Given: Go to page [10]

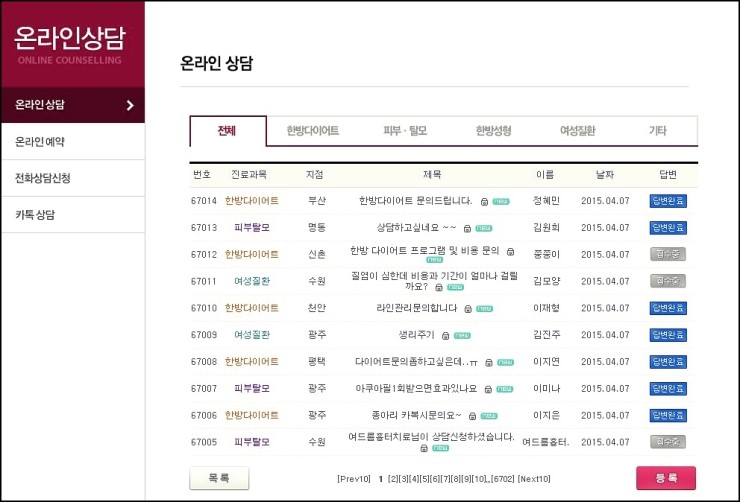Looking at the screenshot, I should (x=479, y=479).
